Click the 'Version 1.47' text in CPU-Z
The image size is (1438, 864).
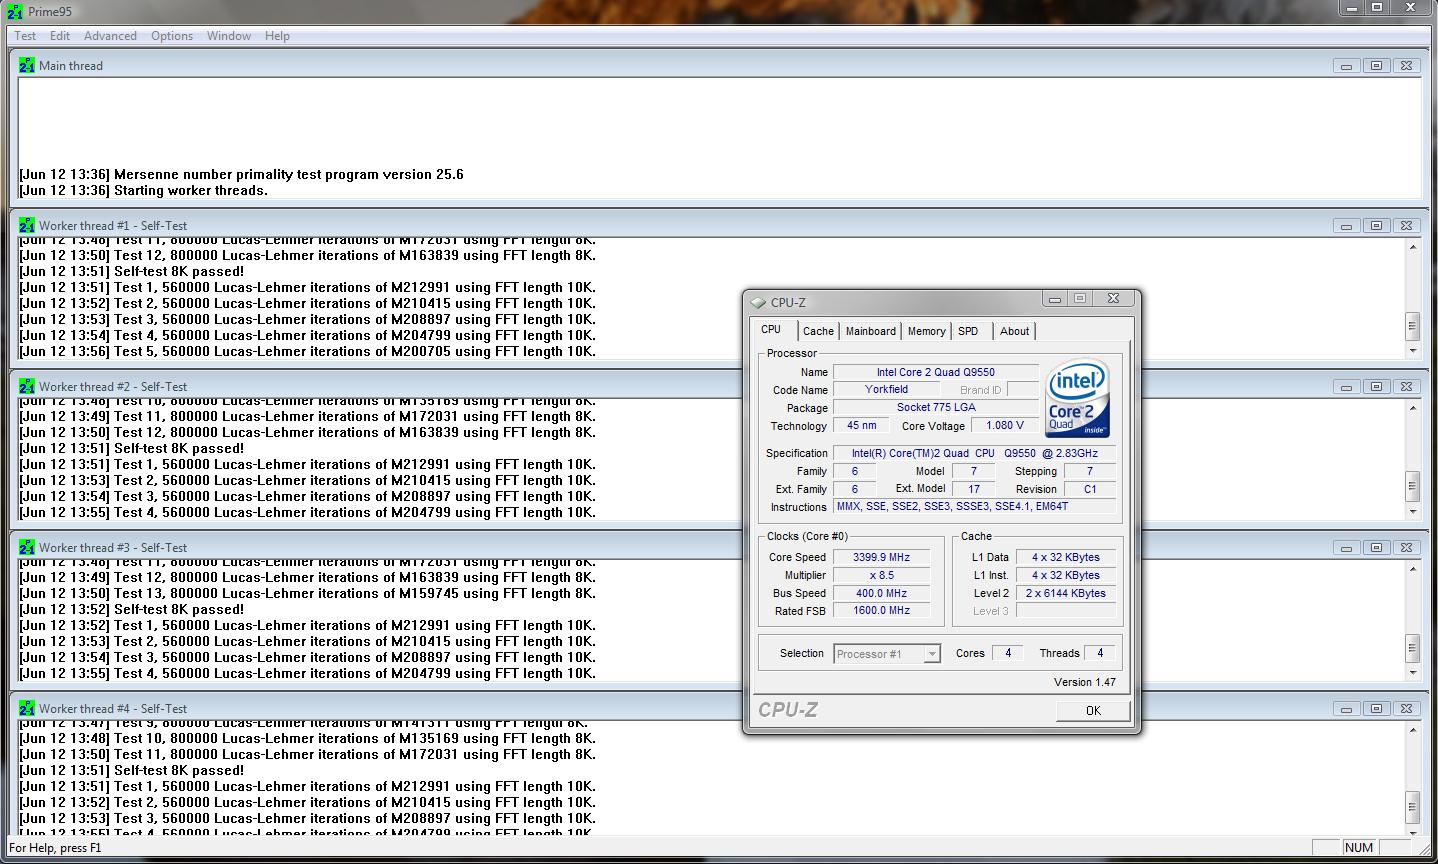[x=1085, y=682]
